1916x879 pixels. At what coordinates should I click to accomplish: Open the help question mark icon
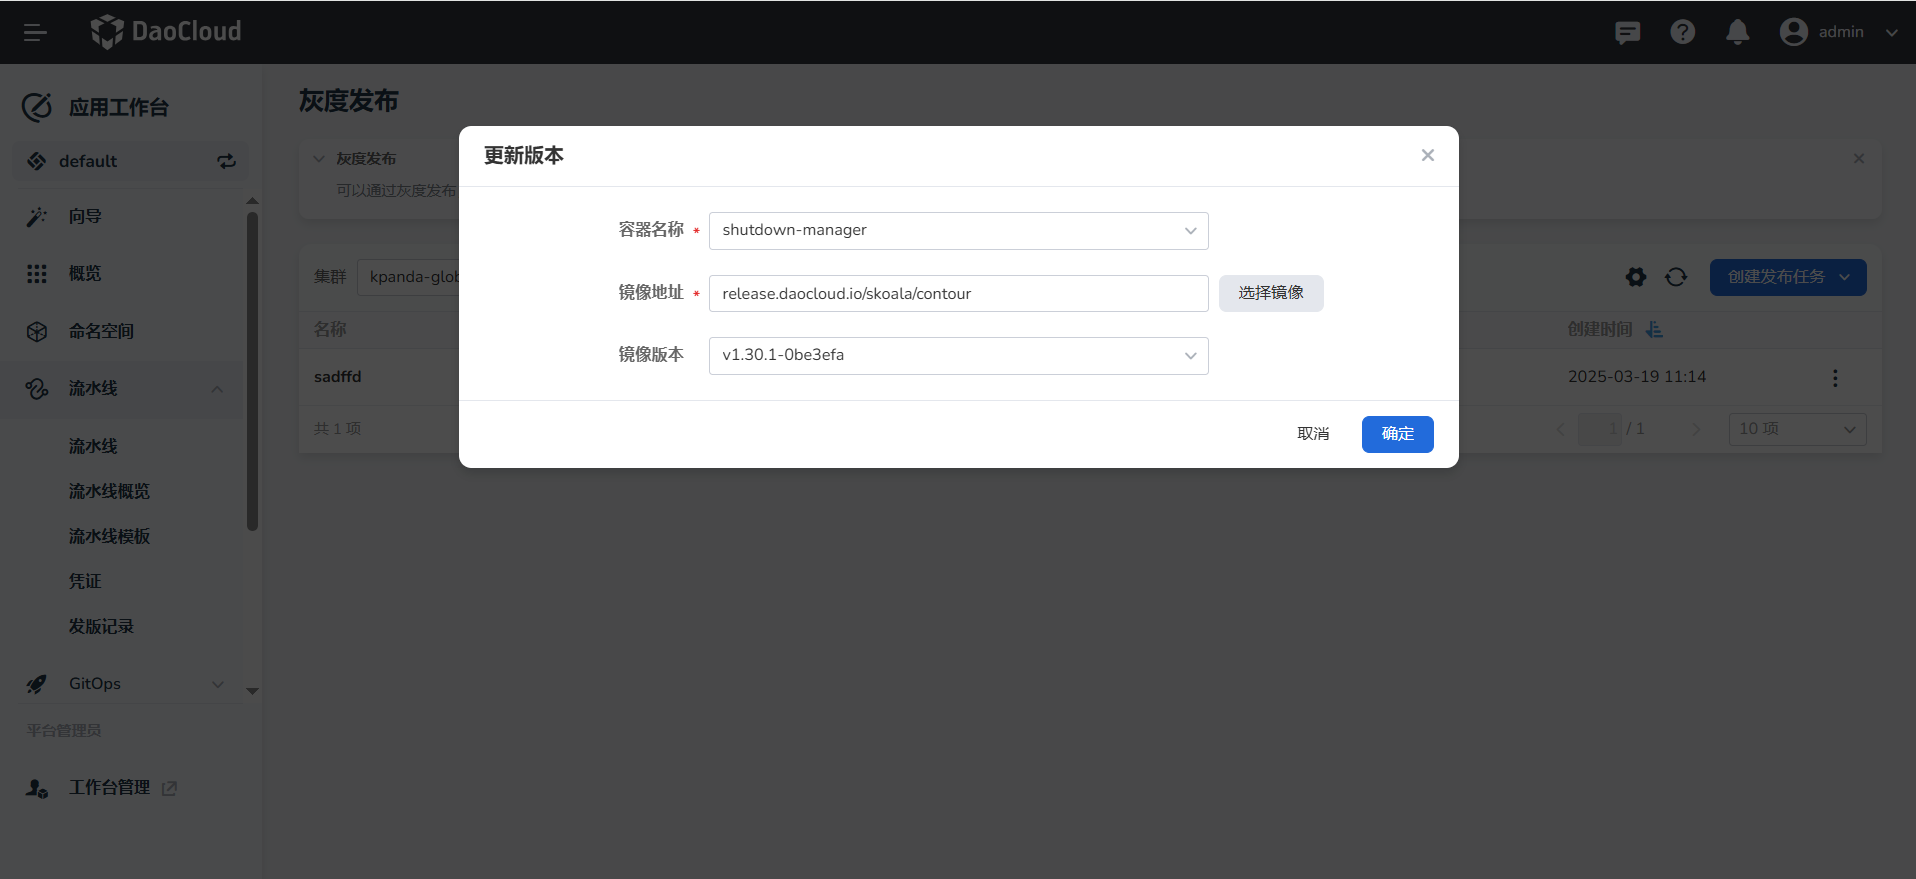tap(1682, 33)
